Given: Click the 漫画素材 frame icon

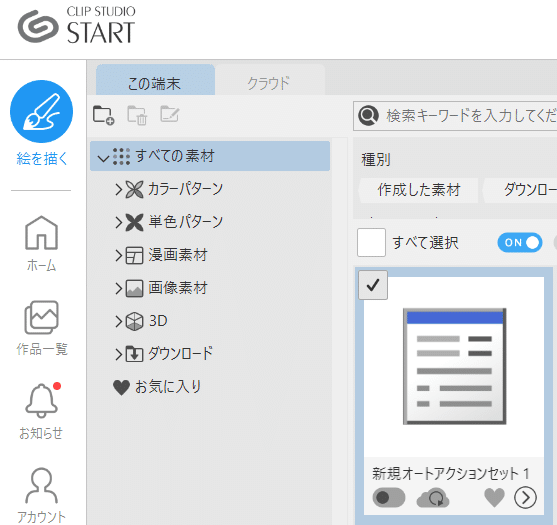Looking at the screenshot, I should click(x=135, y=255).
